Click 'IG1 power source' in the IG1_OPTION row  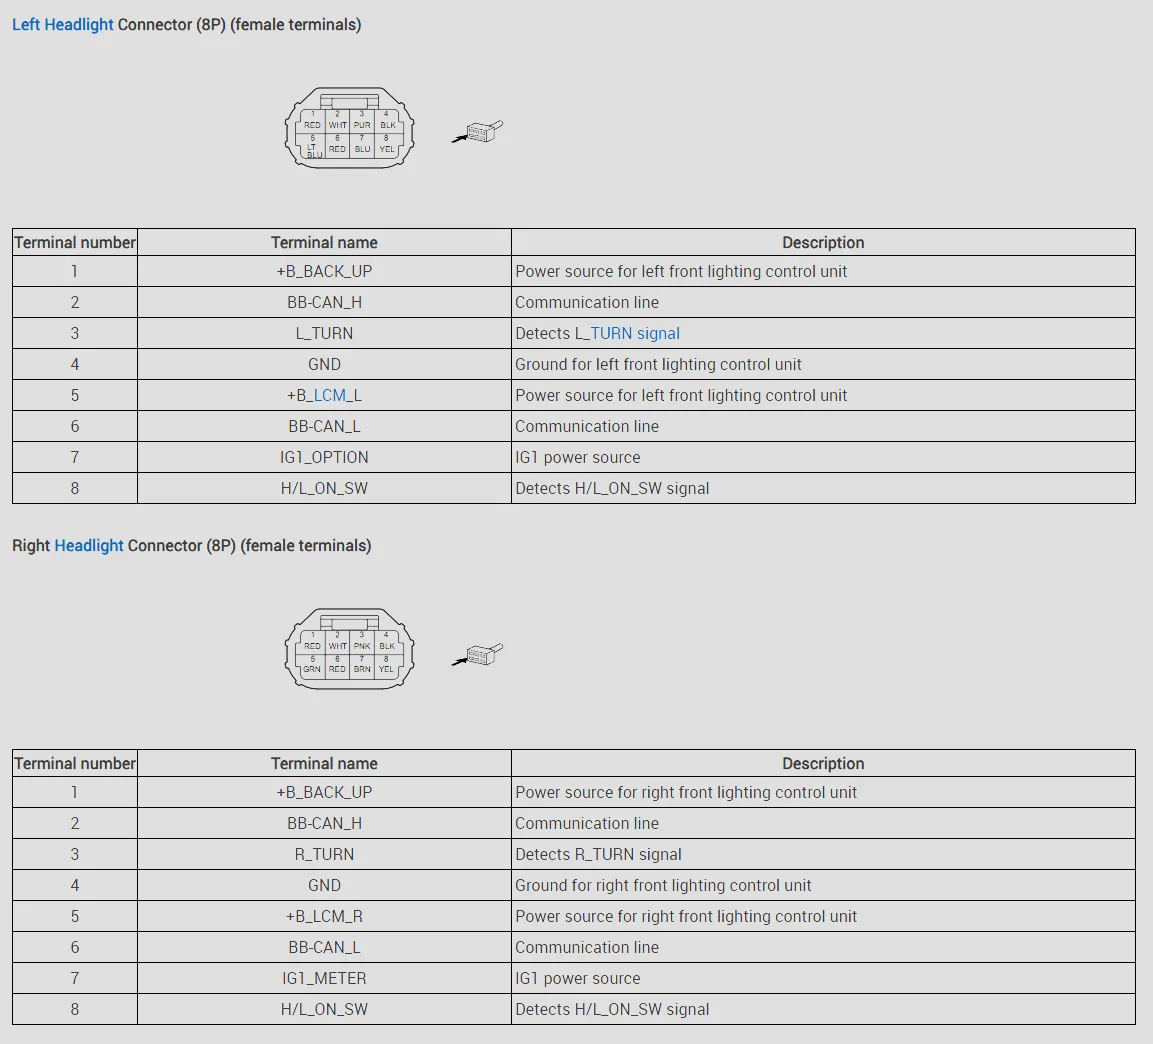578,457
